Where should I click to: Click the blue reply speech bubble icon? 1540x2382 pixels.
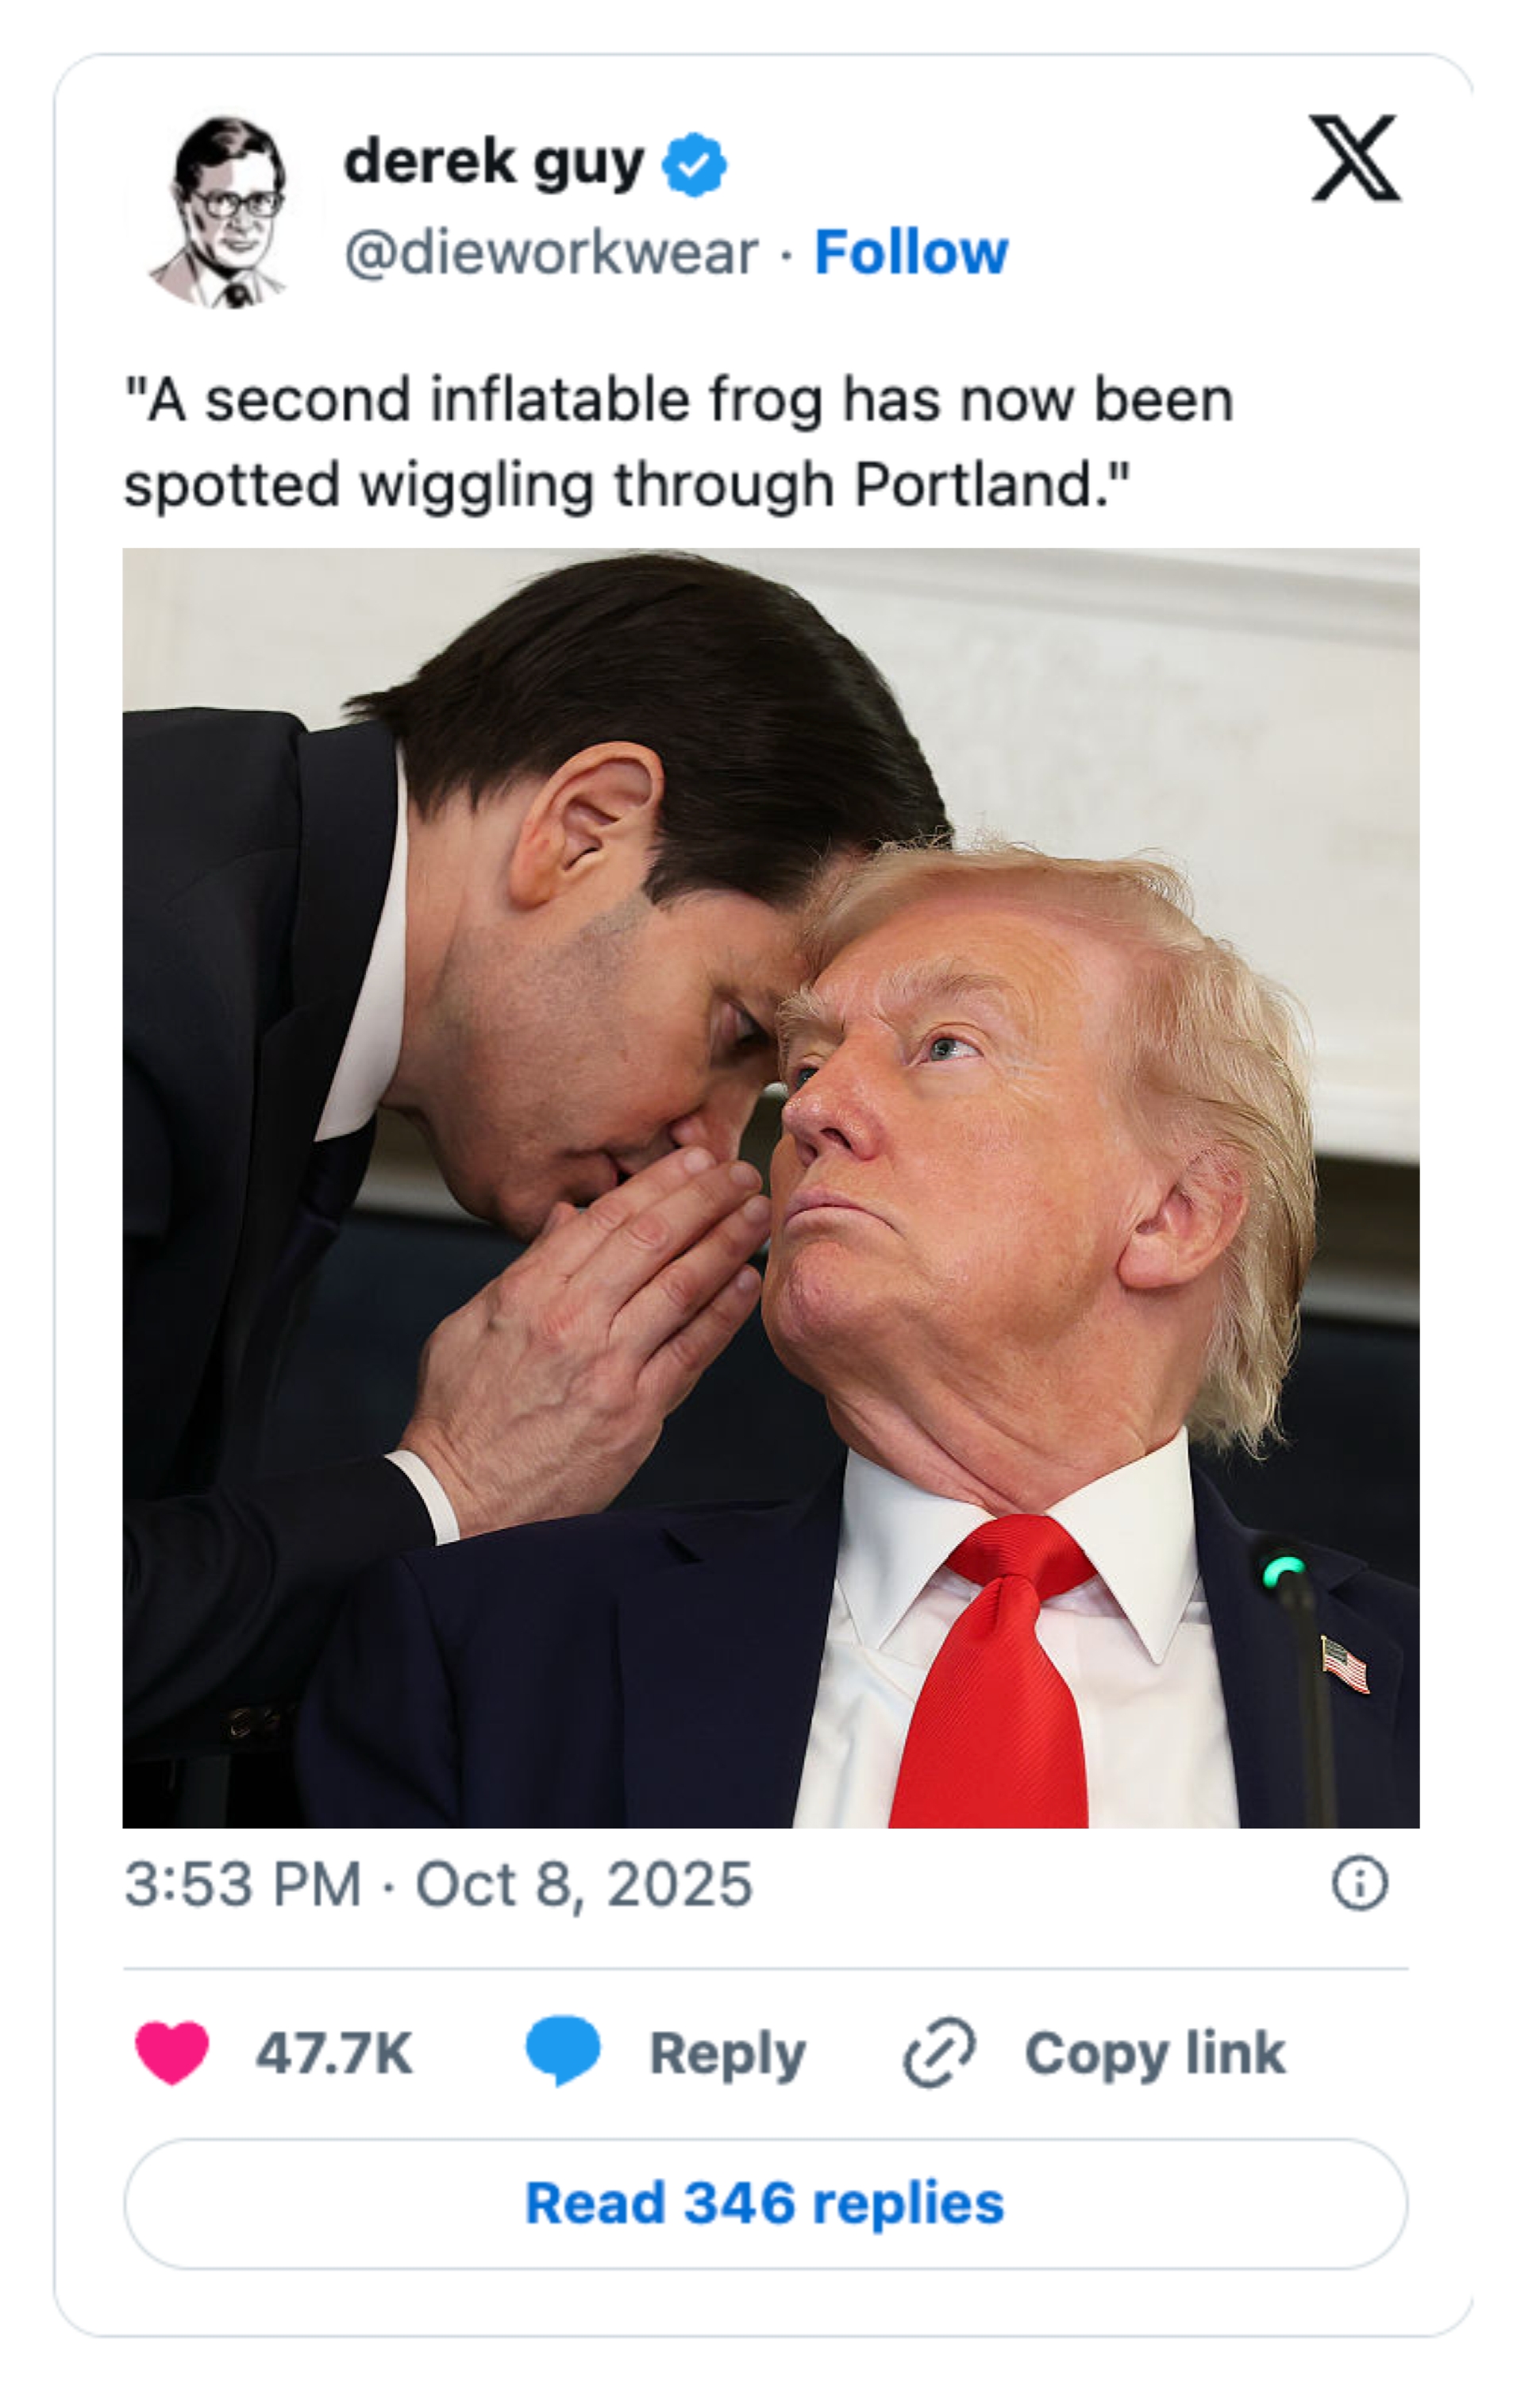(563, 2052)
